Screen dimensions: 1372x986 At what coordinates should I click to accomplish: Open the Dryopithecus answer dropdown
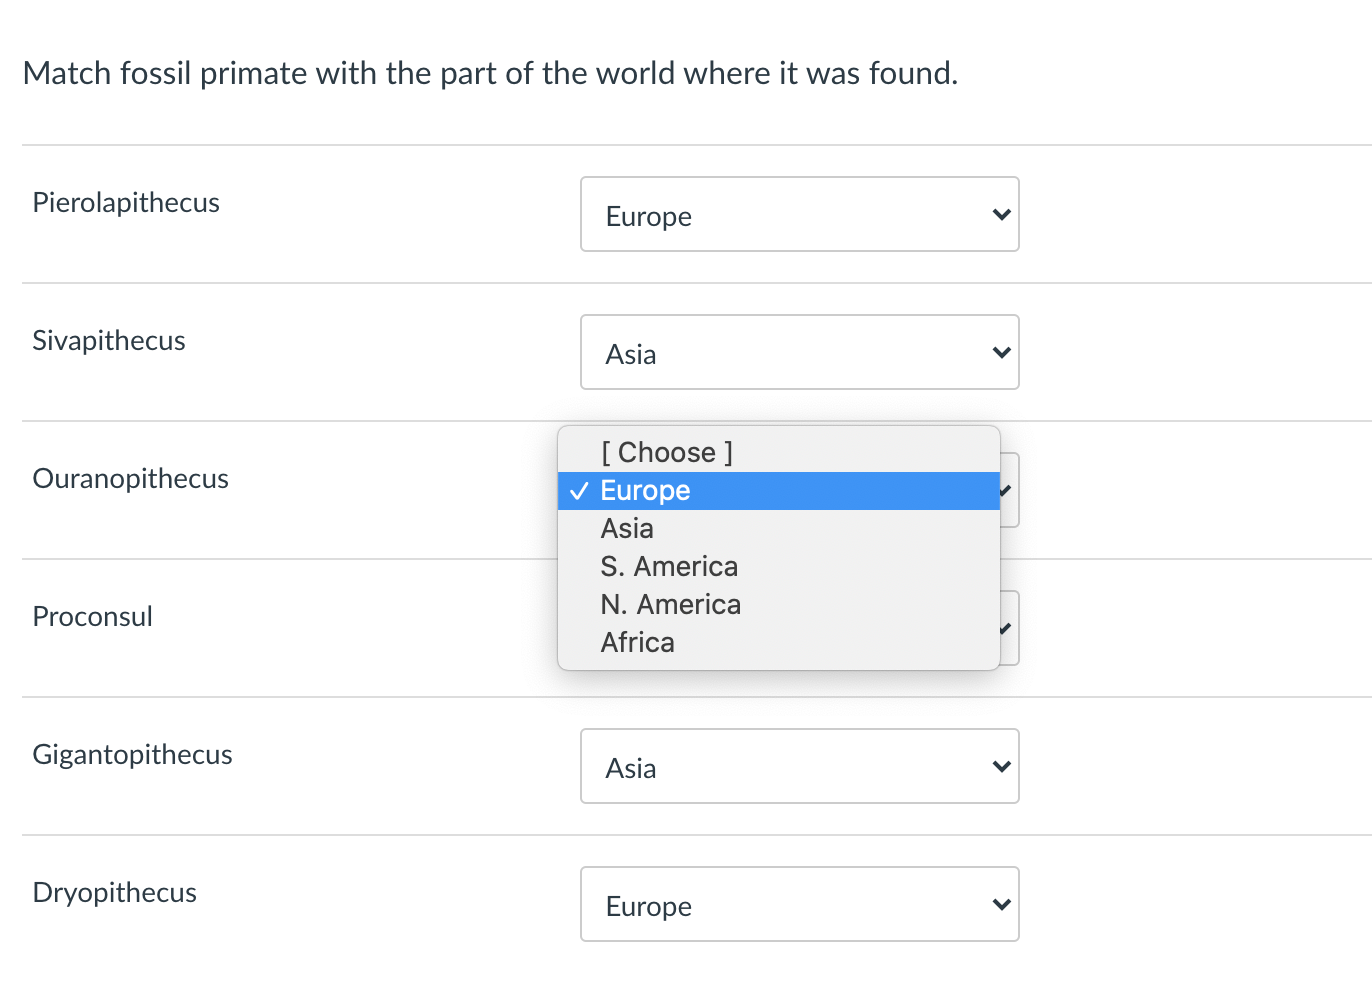(799, 905)
